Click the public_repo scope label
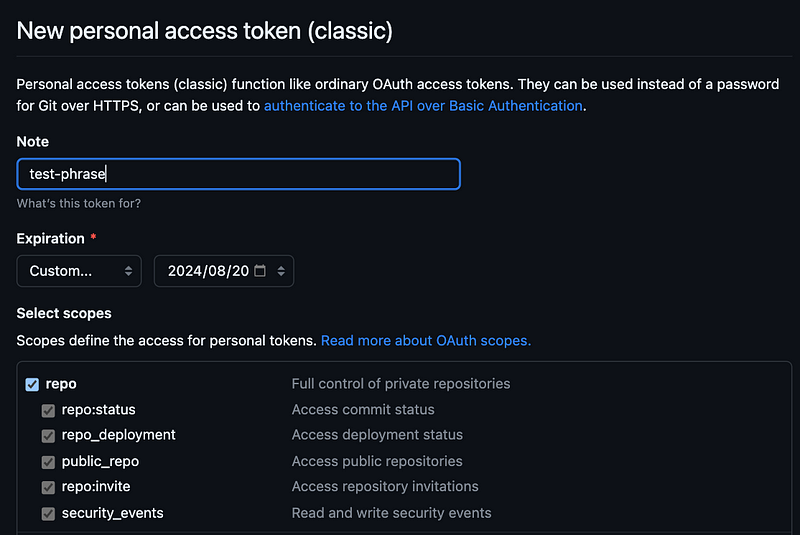Image resolution: width=800 pixels, height=535 pixels. [100, 462]
